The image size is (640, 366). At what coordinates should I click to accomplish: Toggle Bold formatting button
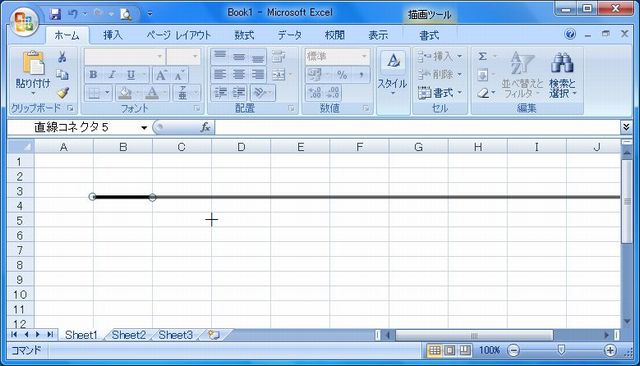click(93, 75)
